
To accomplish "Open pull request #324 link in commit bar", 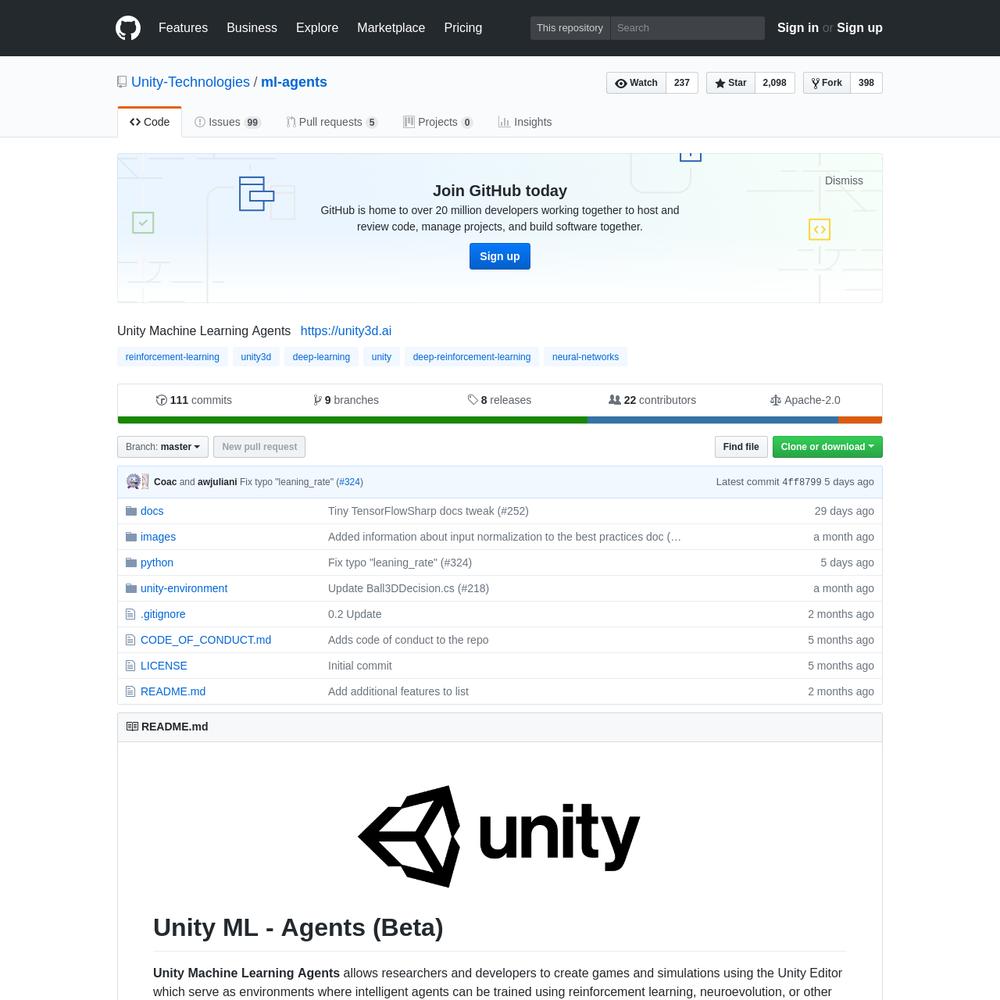I will [x=349, y=482].
